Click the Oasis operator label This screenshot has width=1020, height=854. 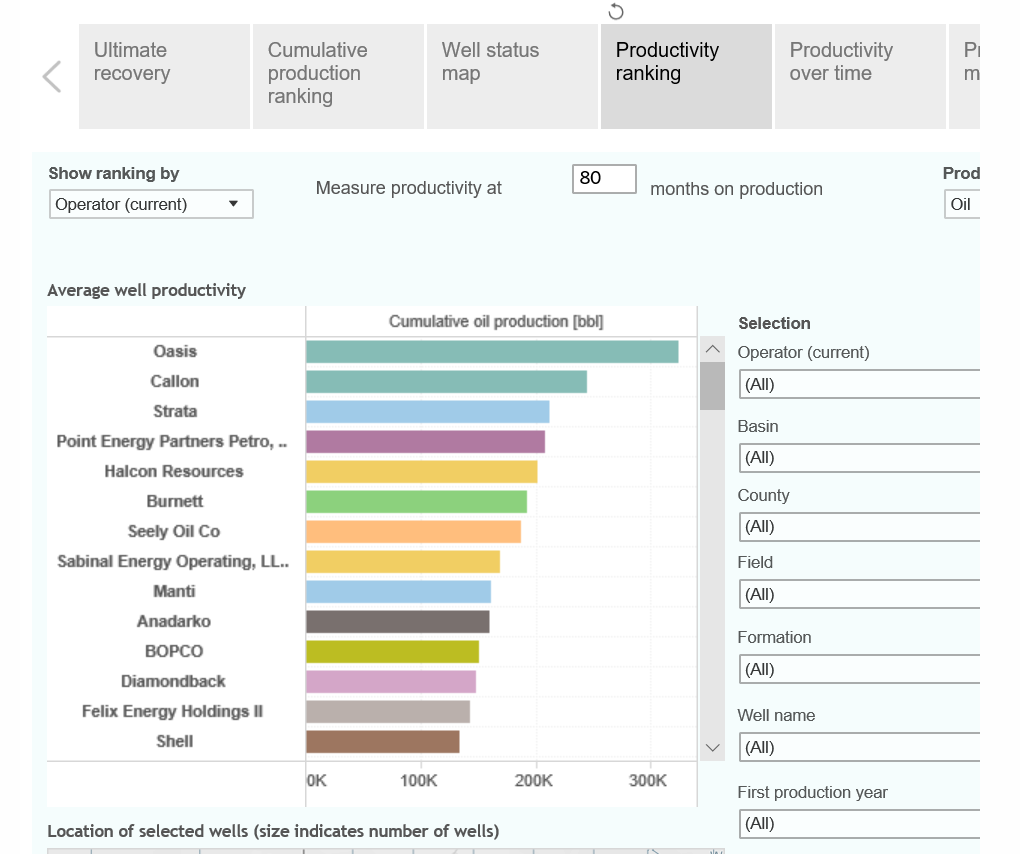[x=175, y=351]
